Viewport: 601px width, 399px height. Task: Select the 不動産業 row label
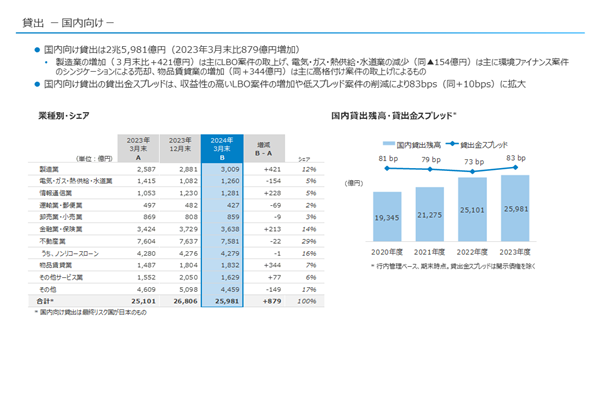coord(53,241)
